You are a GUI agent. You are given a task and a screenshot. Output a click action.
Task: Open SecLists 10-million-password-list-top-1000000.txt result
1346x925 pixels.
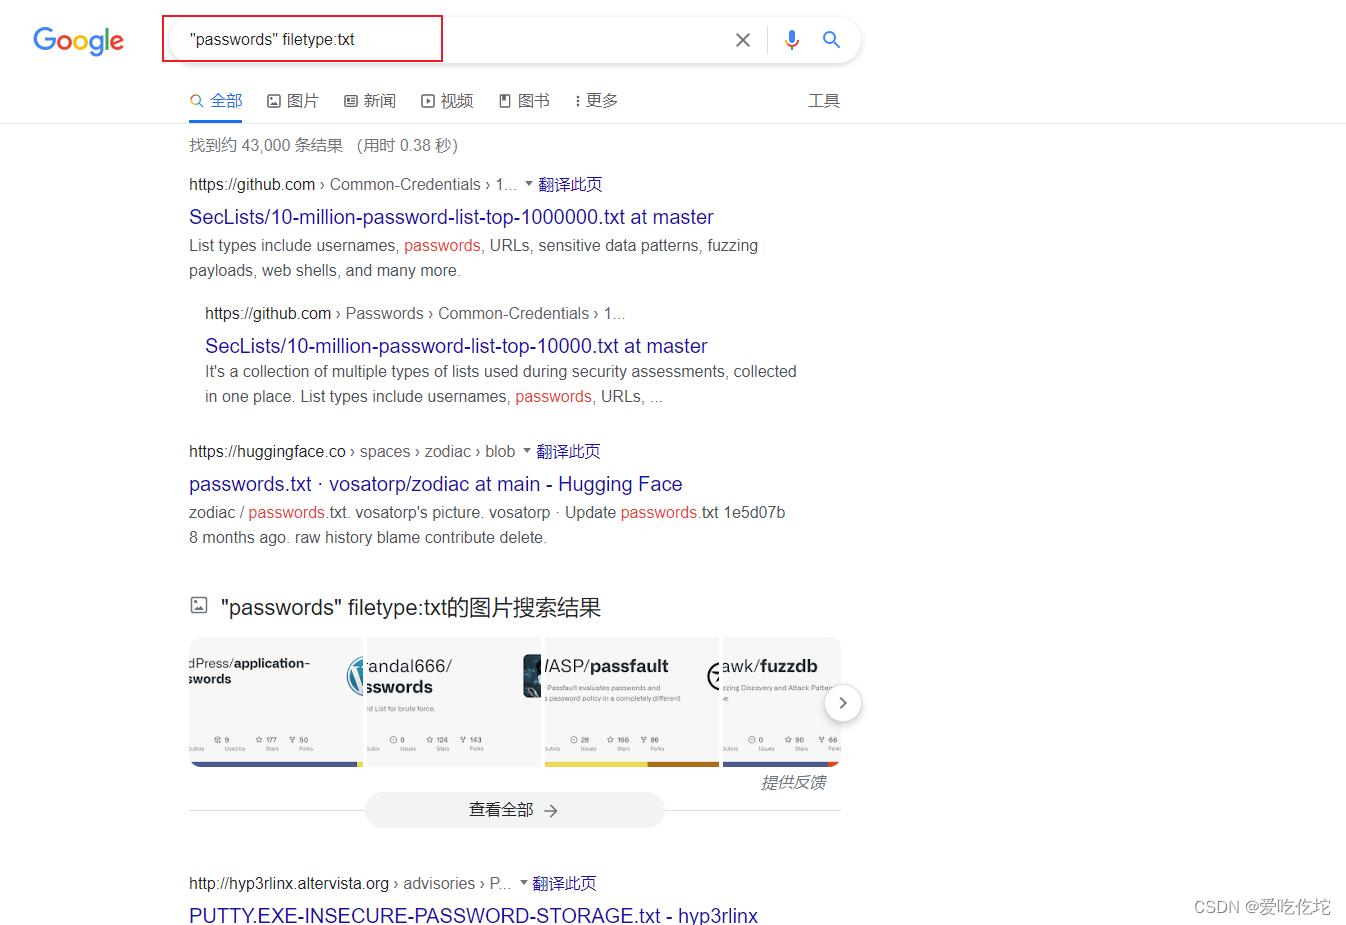[x=451, y=217]
